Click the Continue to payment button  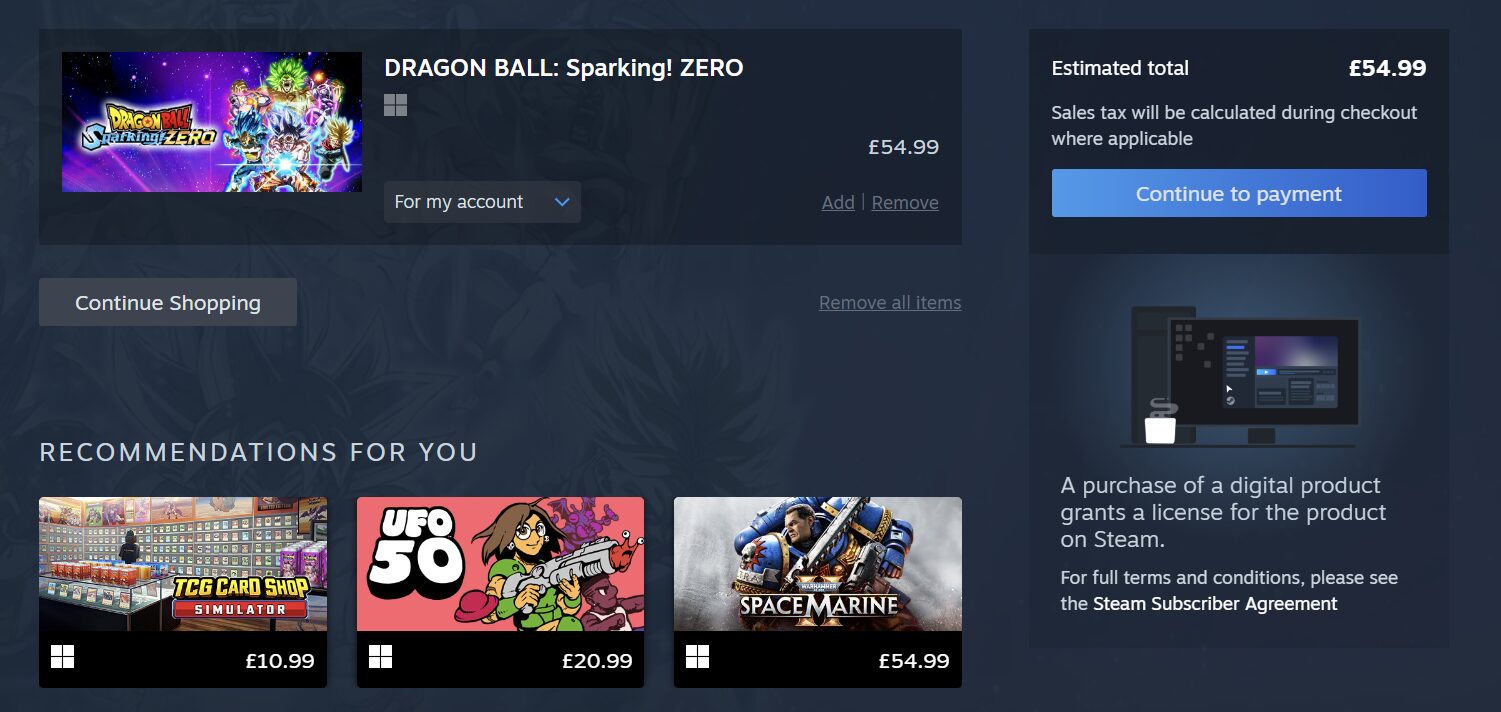1239,193
